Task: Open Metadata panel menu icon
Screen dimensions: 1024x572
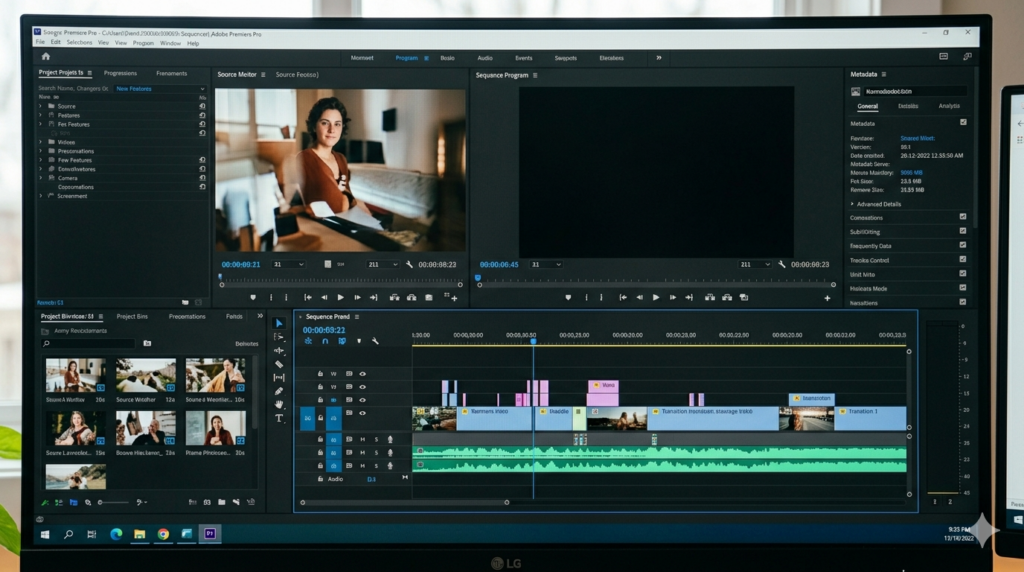Action: point(884,74)
